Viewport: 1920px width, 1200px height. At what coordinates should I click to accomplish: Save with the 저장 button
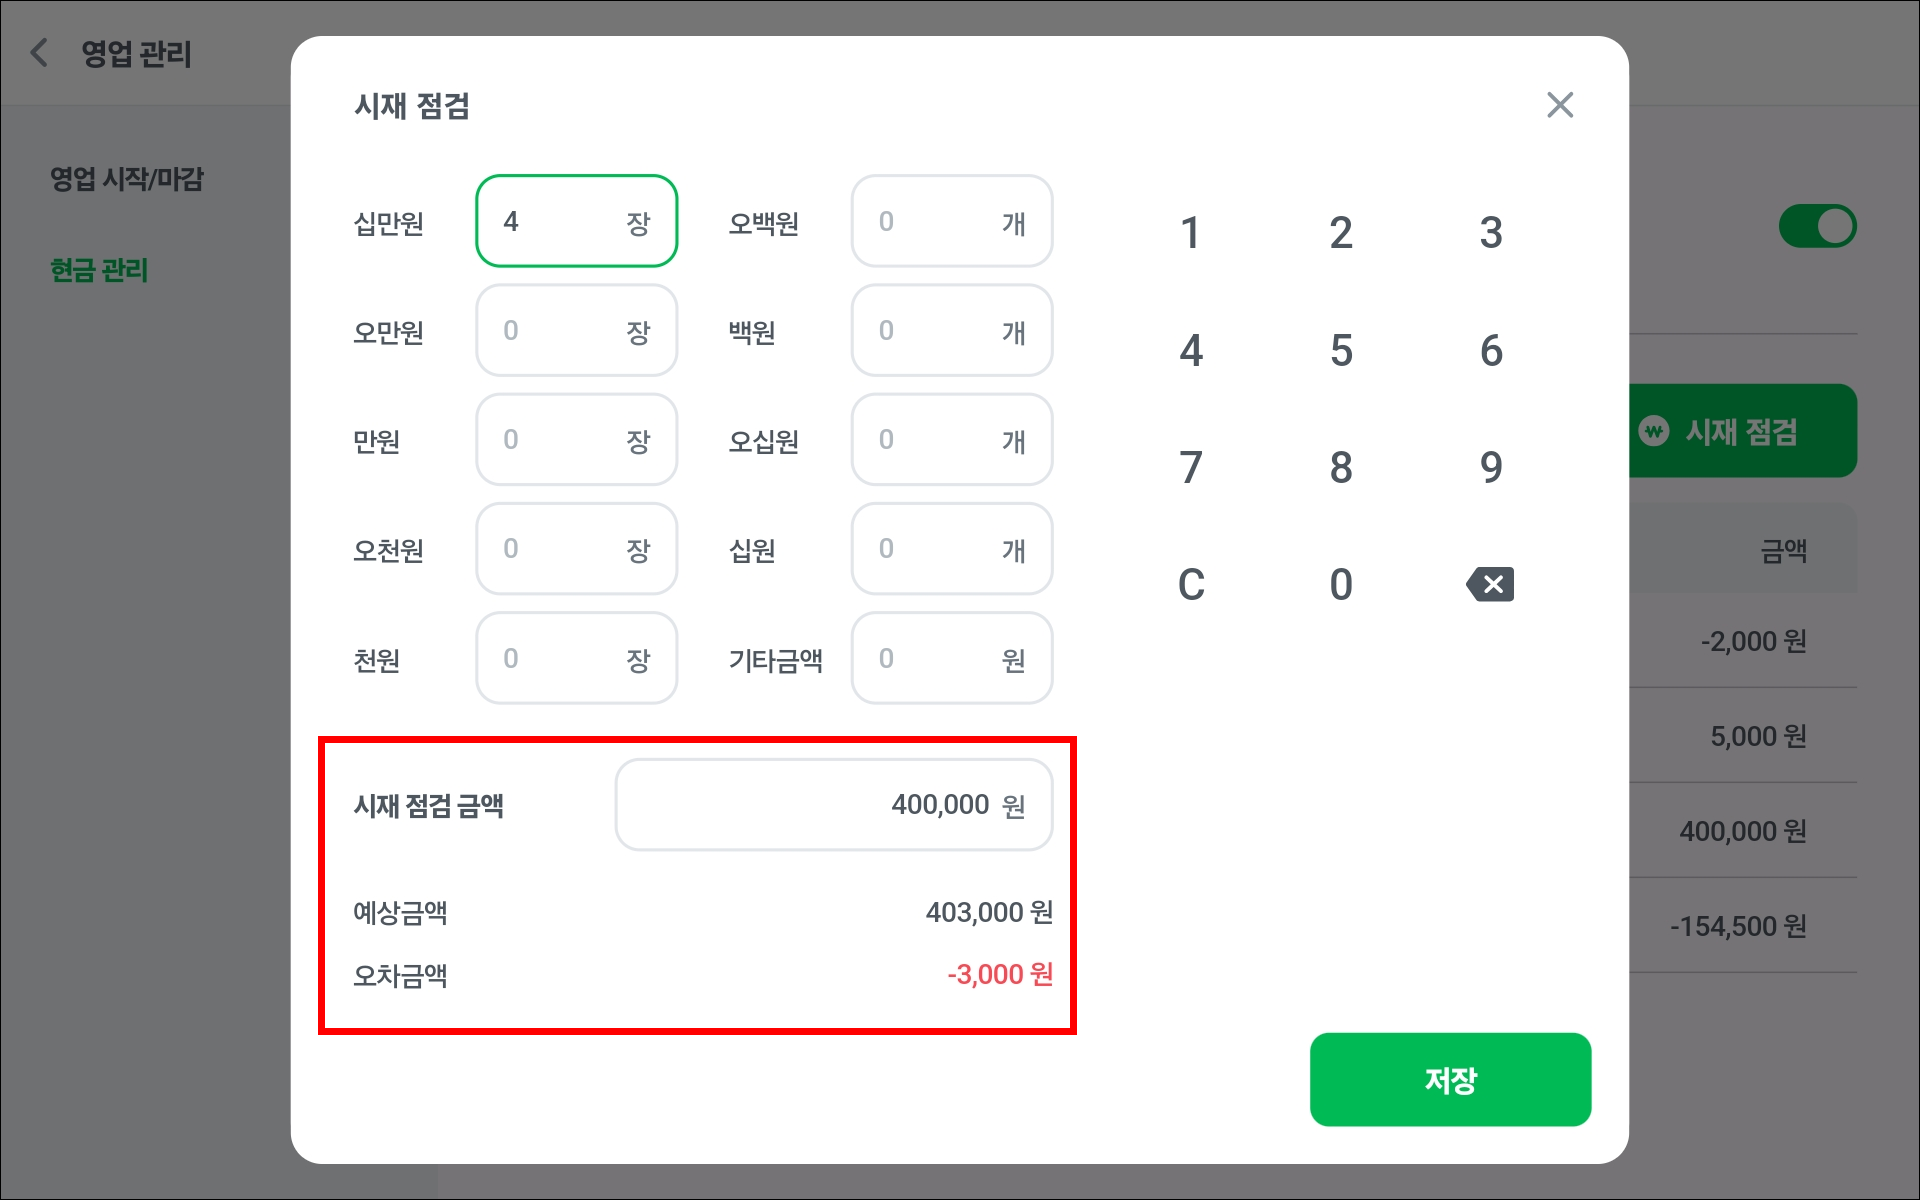1449,1079
